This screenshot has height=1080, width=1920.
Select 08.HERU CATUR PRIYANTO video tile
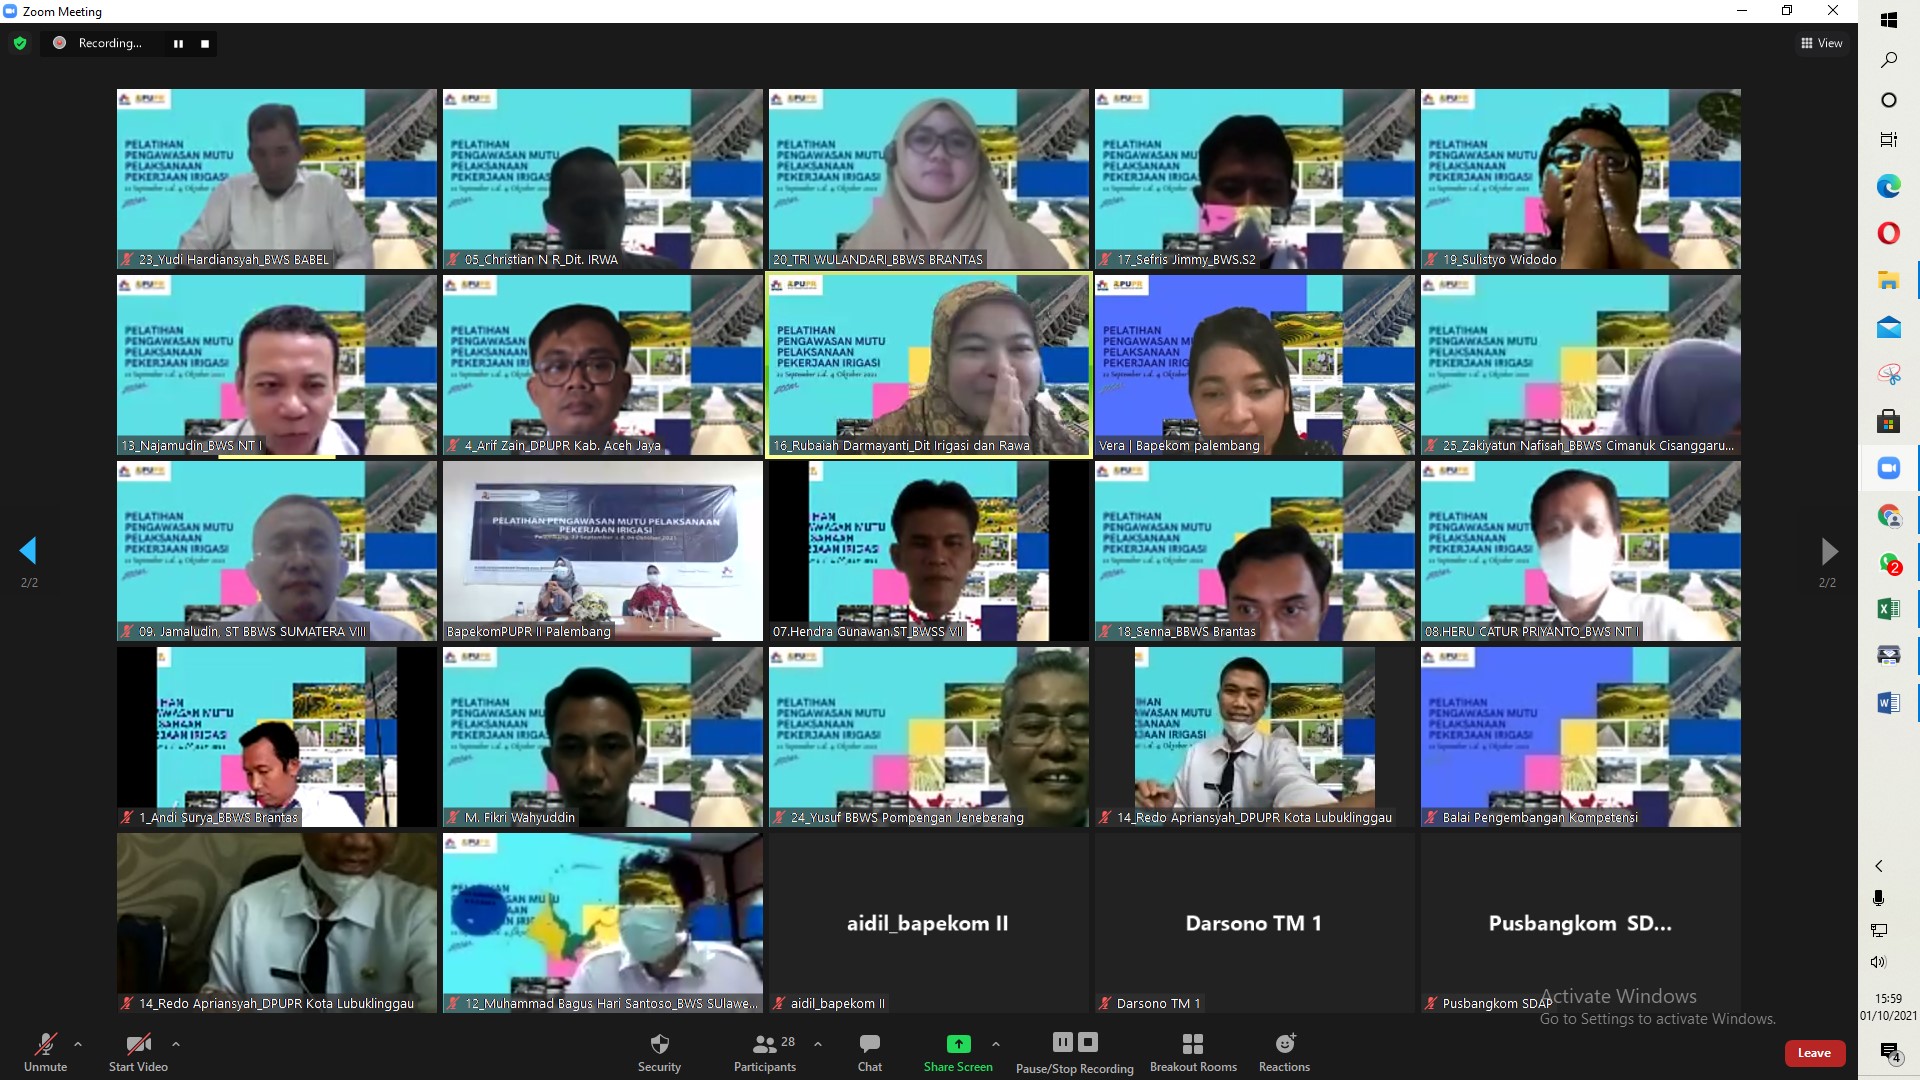[x=1581, y=551]
